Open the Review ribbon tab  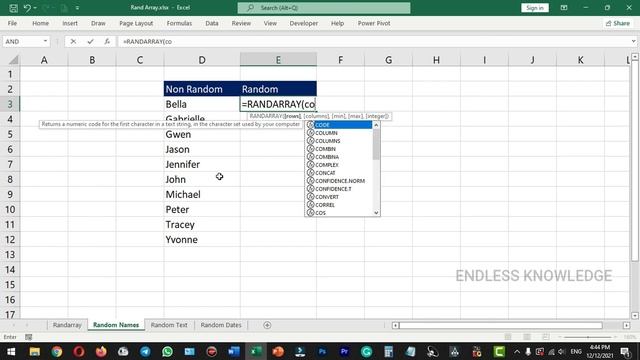(x=241, y=23)
